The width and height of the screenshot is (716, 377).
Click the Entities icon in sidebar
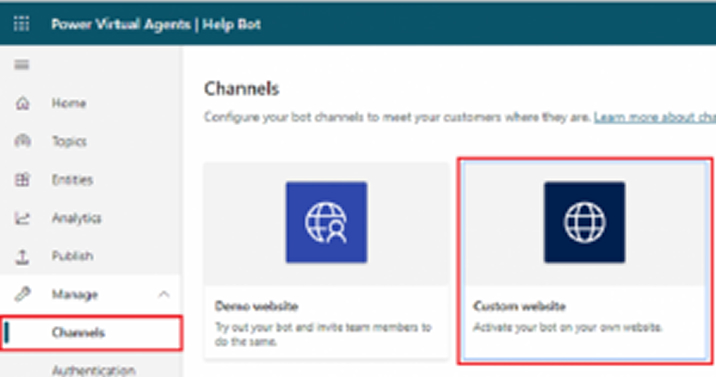tap(22, 180)
